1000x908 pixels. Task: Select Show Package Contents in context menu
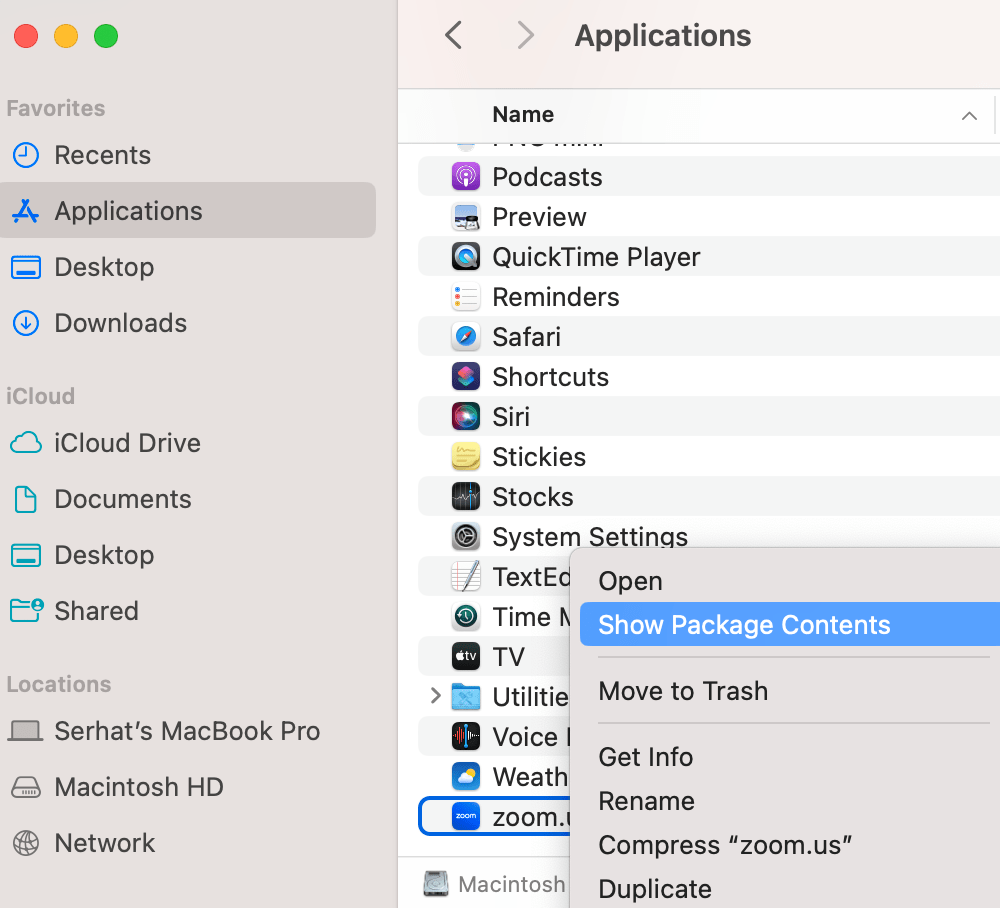coord(790,624)
